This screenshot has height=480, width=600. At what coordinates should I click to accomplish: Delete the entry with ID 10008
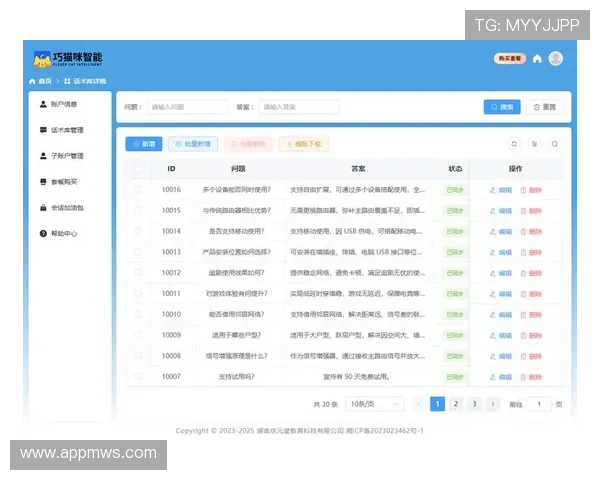tap(532, 356)
